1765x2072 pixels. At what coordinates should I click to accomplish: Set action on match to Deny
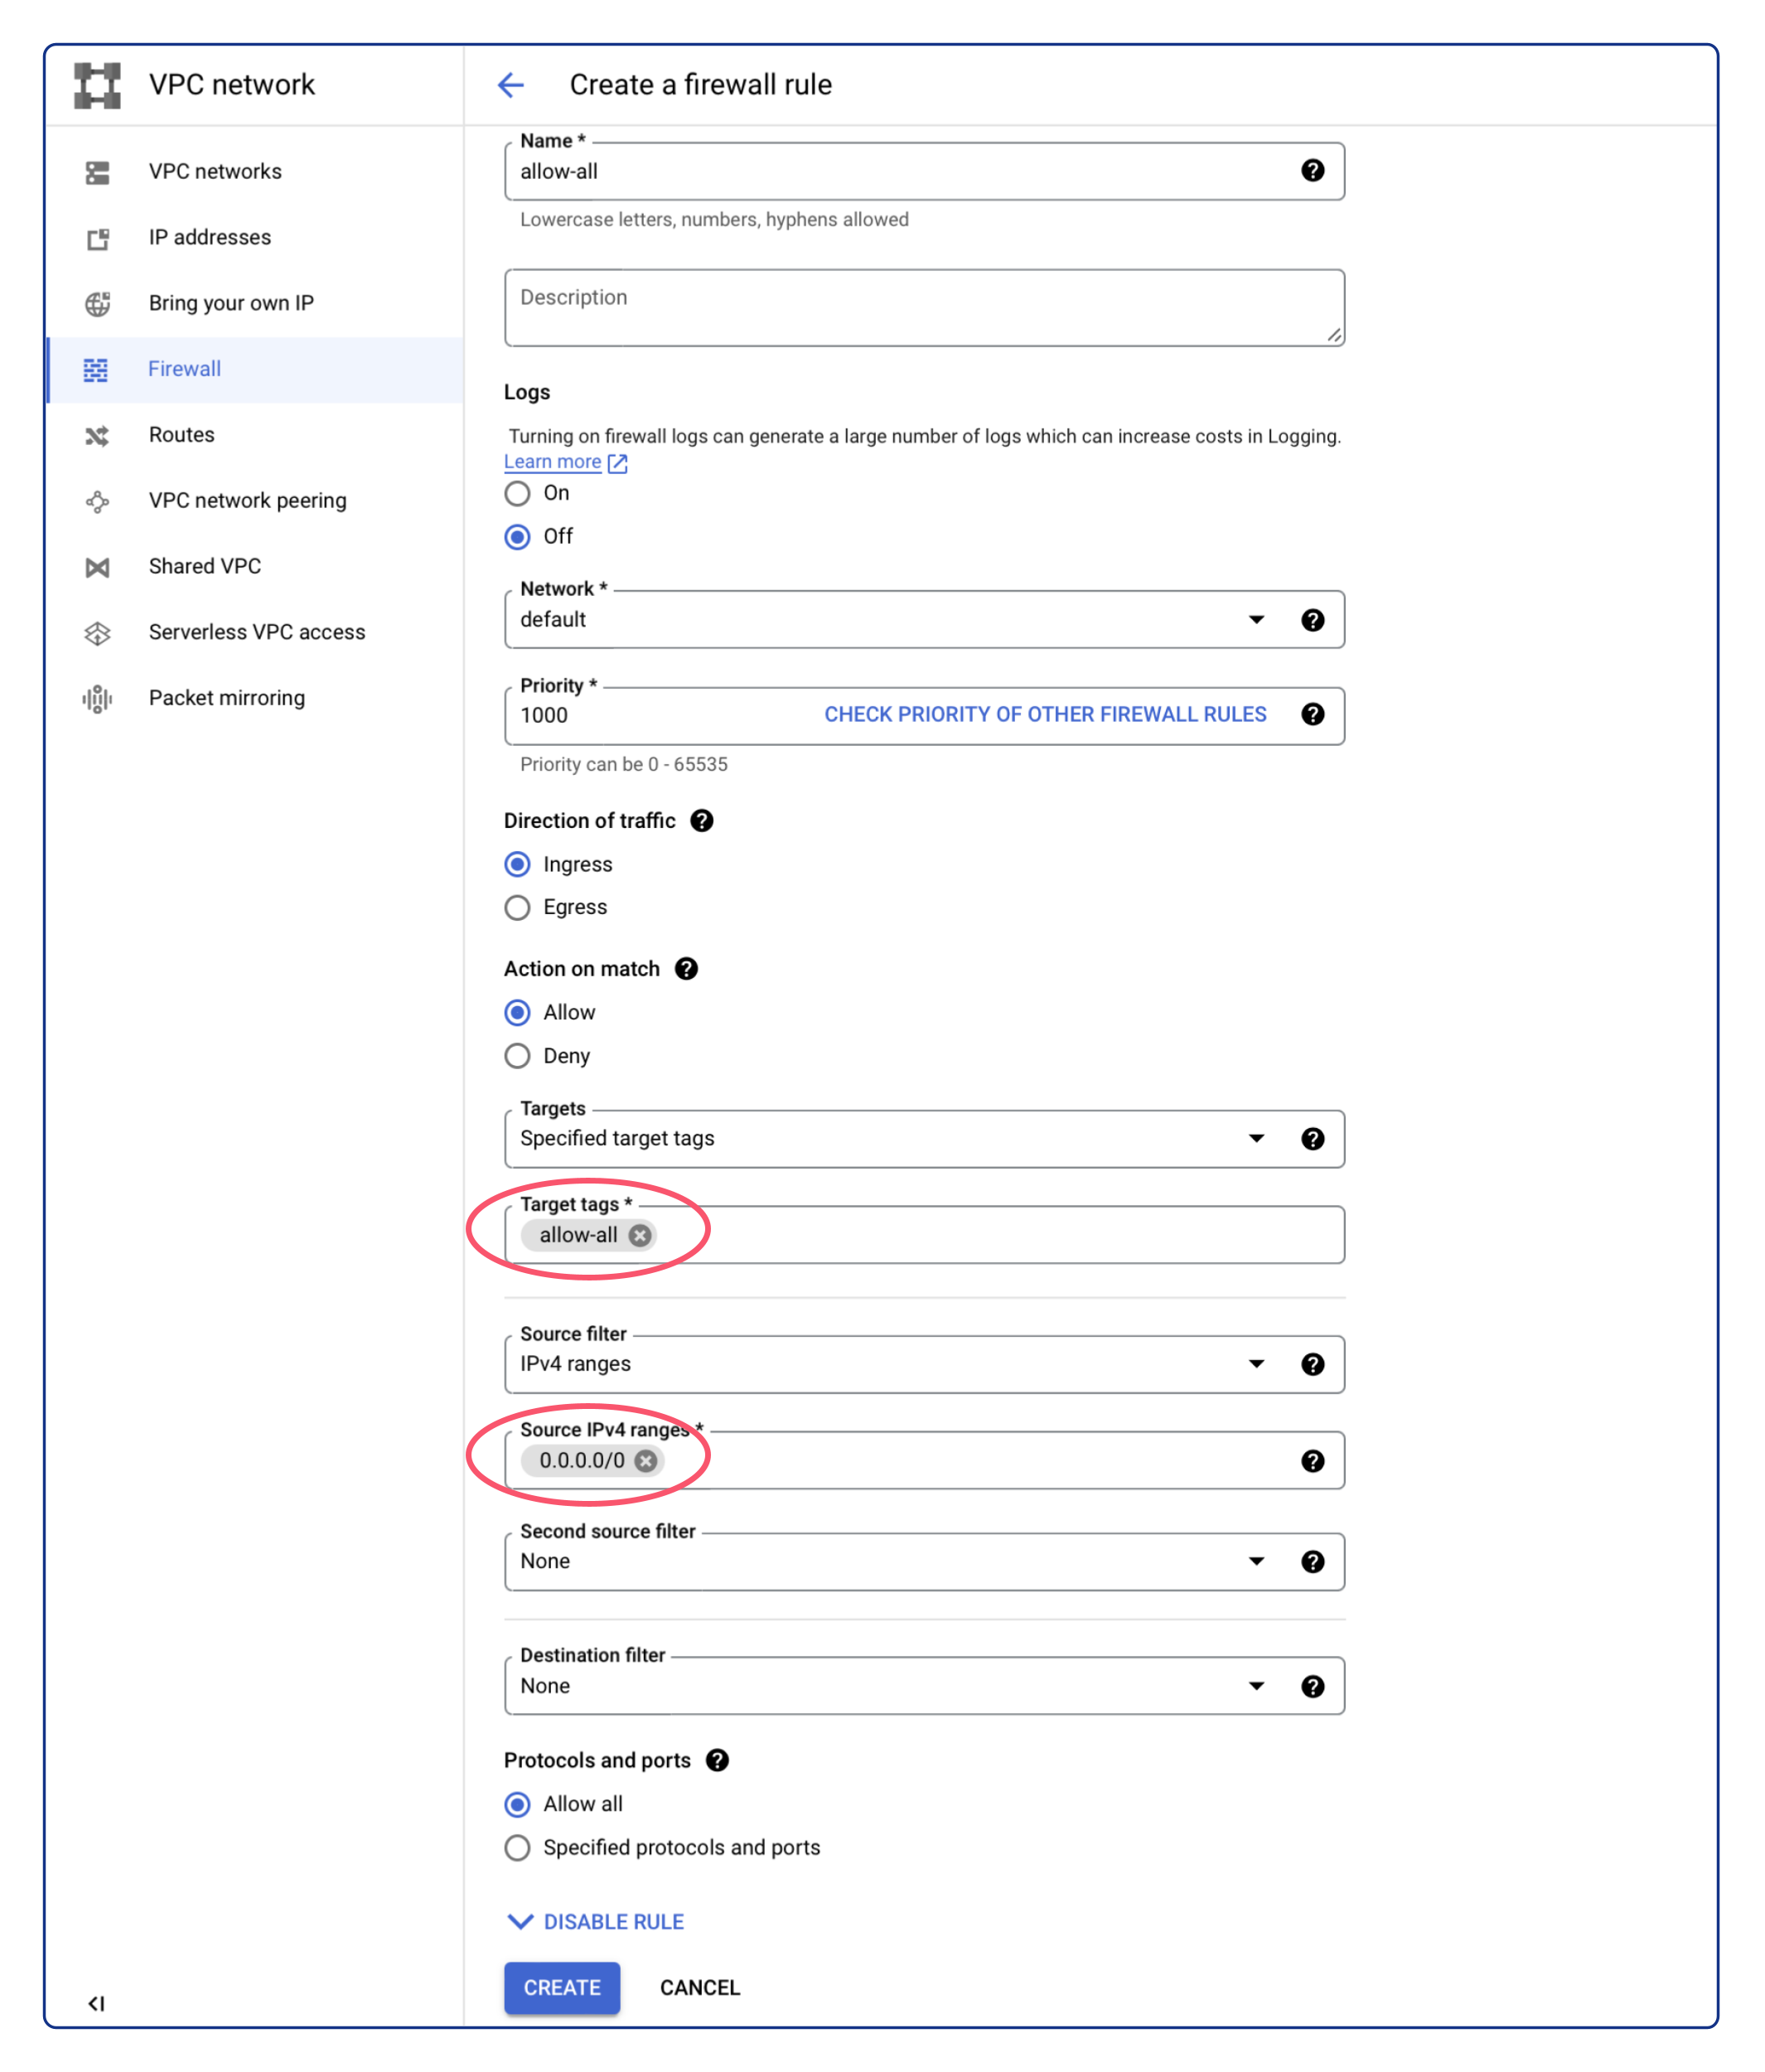click(517, 1055)
